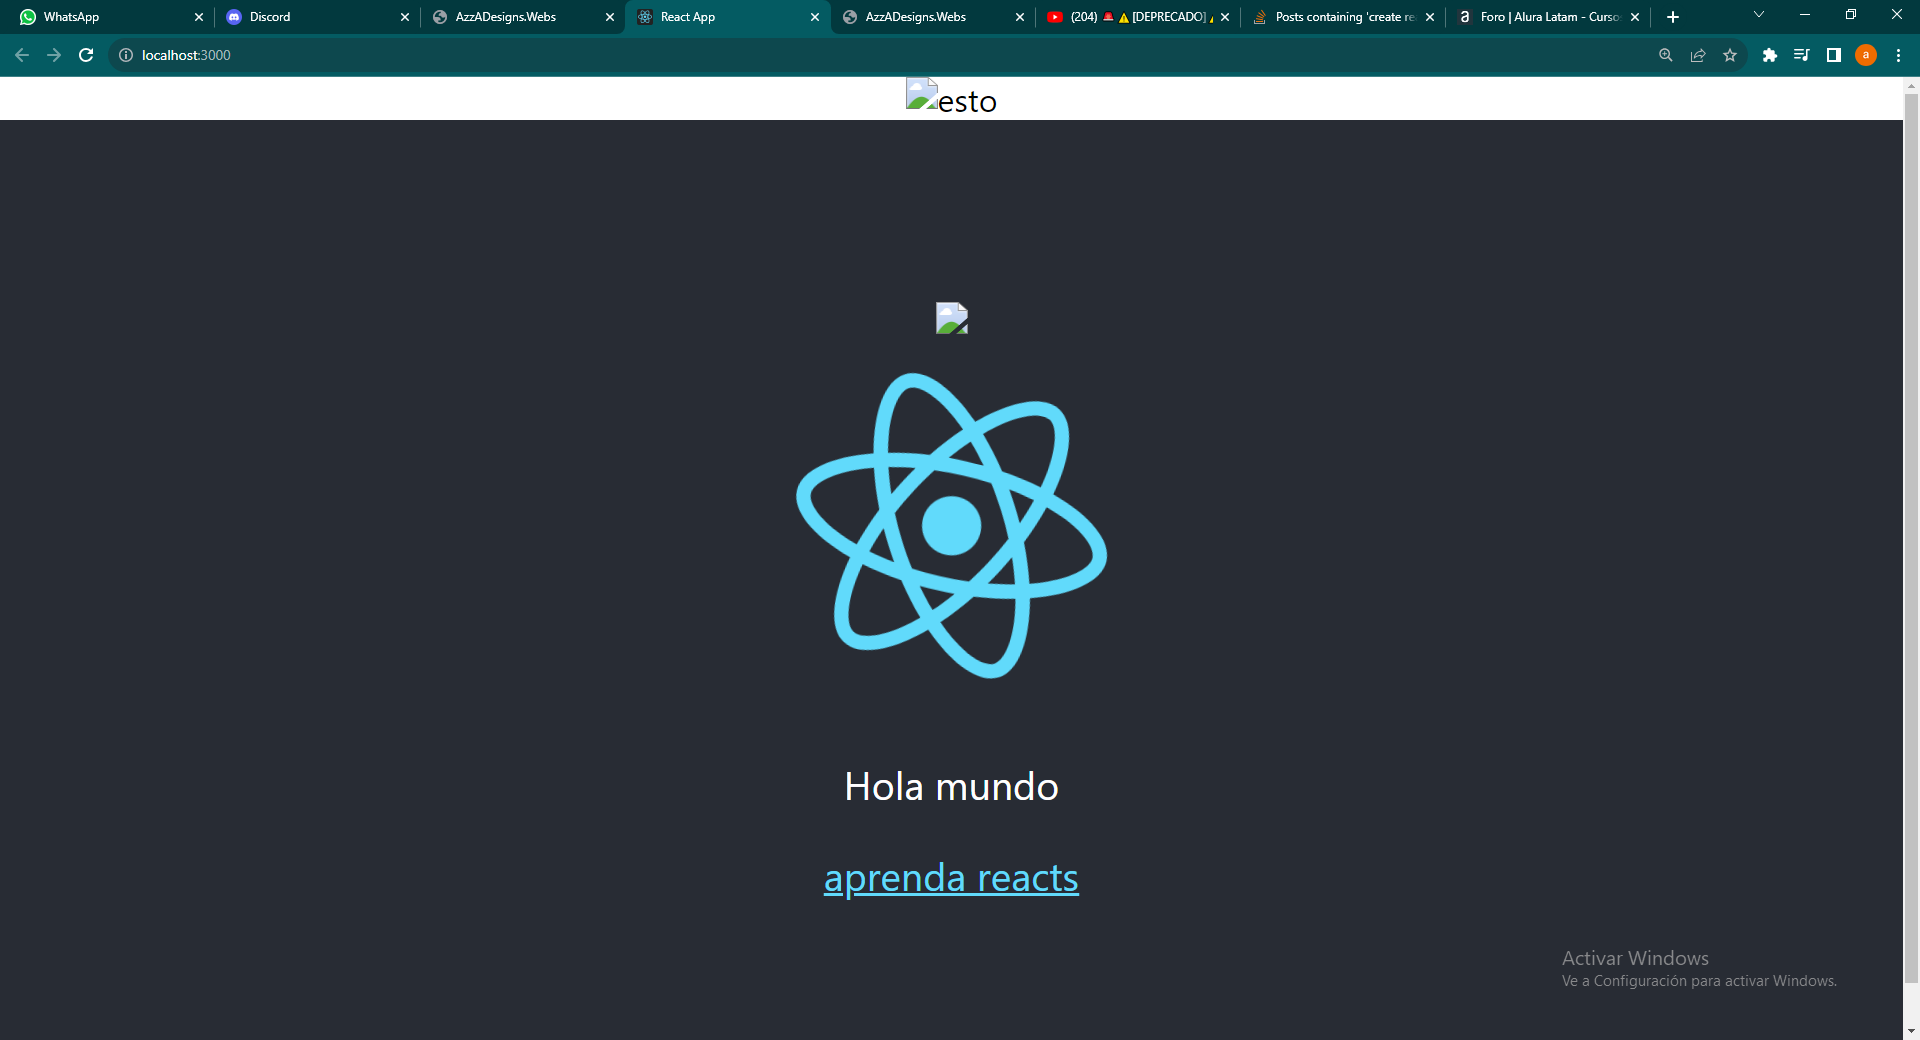Switch to first AzzADesigns.Webs tab

point(522,17)
